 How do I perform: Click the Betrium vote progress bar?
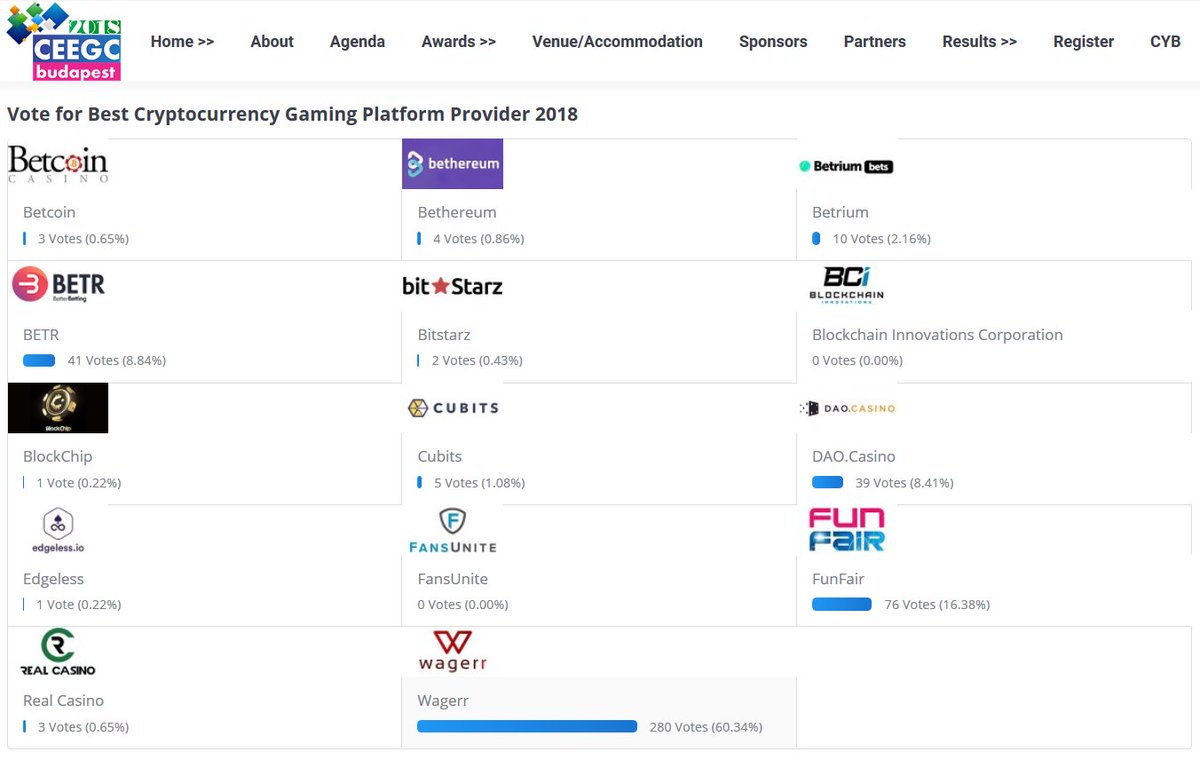(x=816, y=238)
